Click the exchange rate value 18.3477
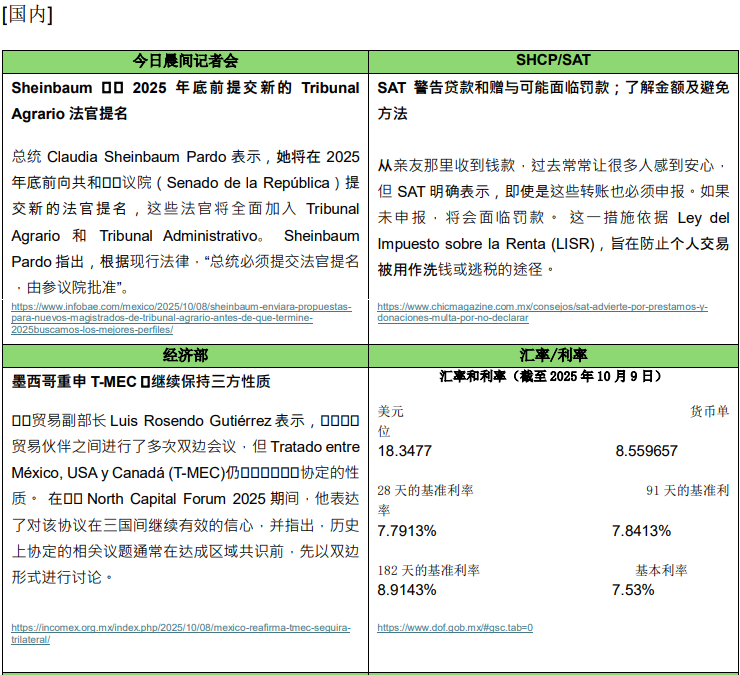 pyautogui.click(x=405, y=451)
